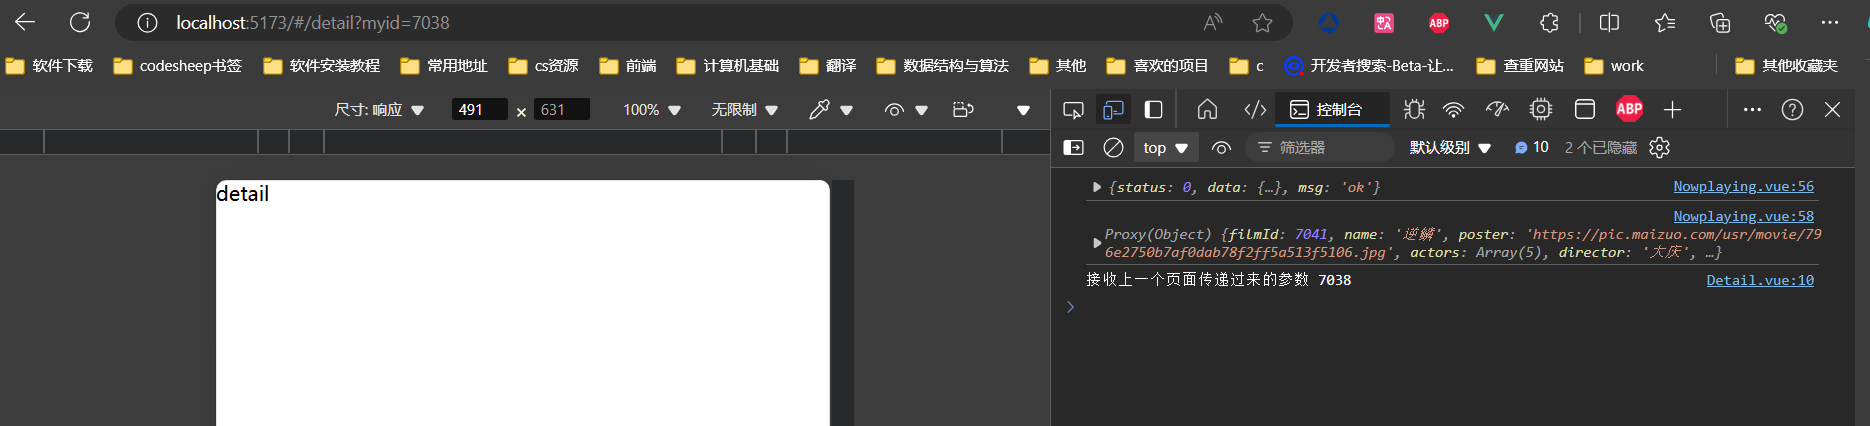Open split screen view

(1610, 22)
